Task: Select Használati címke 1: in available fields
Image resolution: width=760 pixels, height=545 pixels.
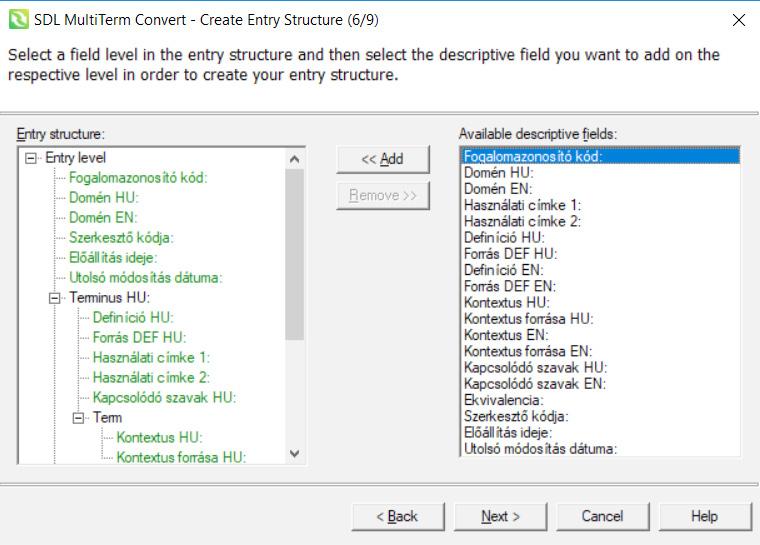Action: click(600, 205)
